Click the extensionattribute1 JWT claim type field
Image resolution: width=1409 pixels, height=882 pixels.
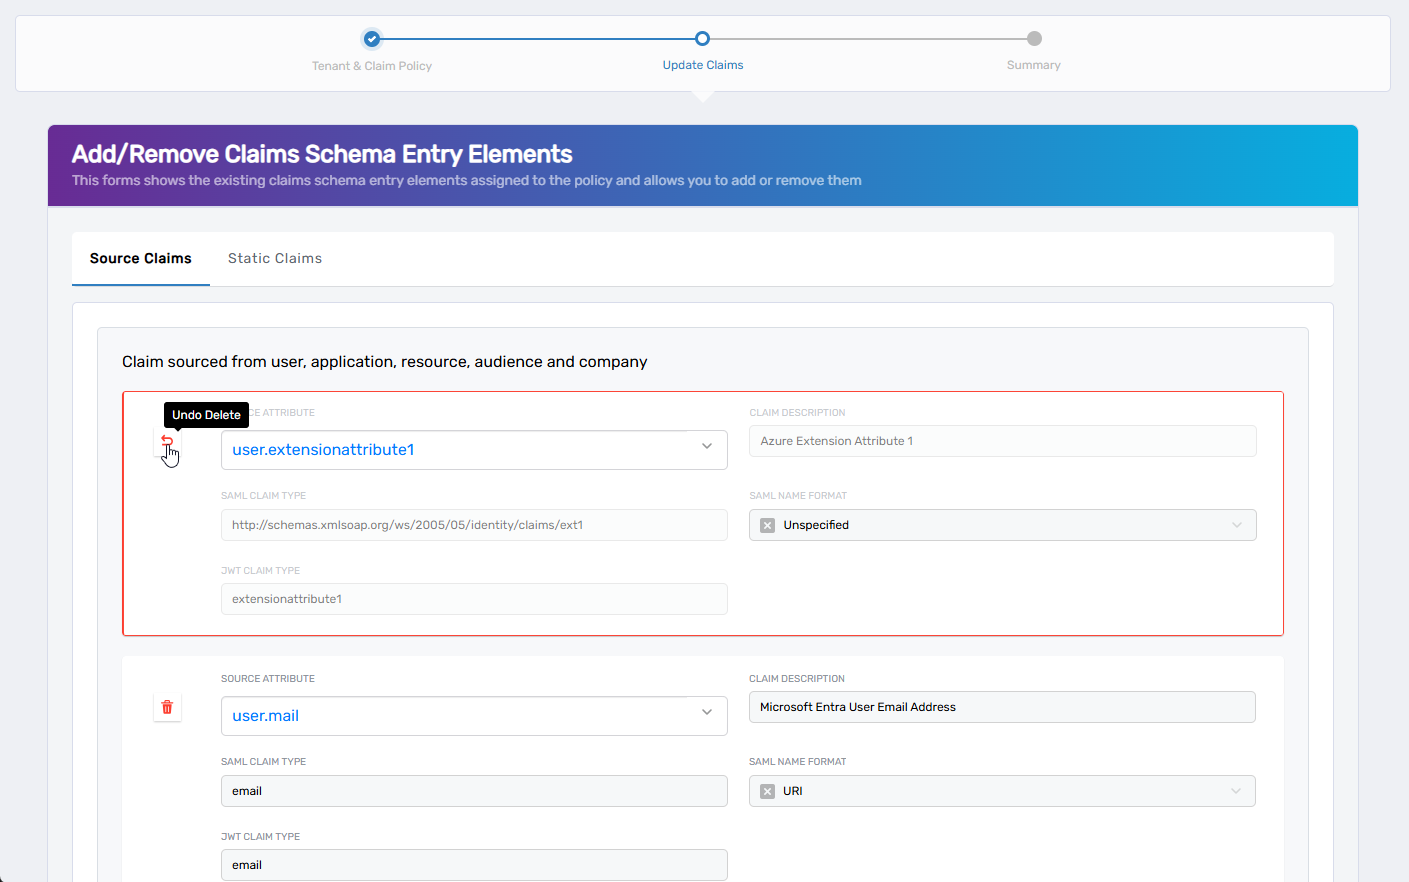click(473, 599)
